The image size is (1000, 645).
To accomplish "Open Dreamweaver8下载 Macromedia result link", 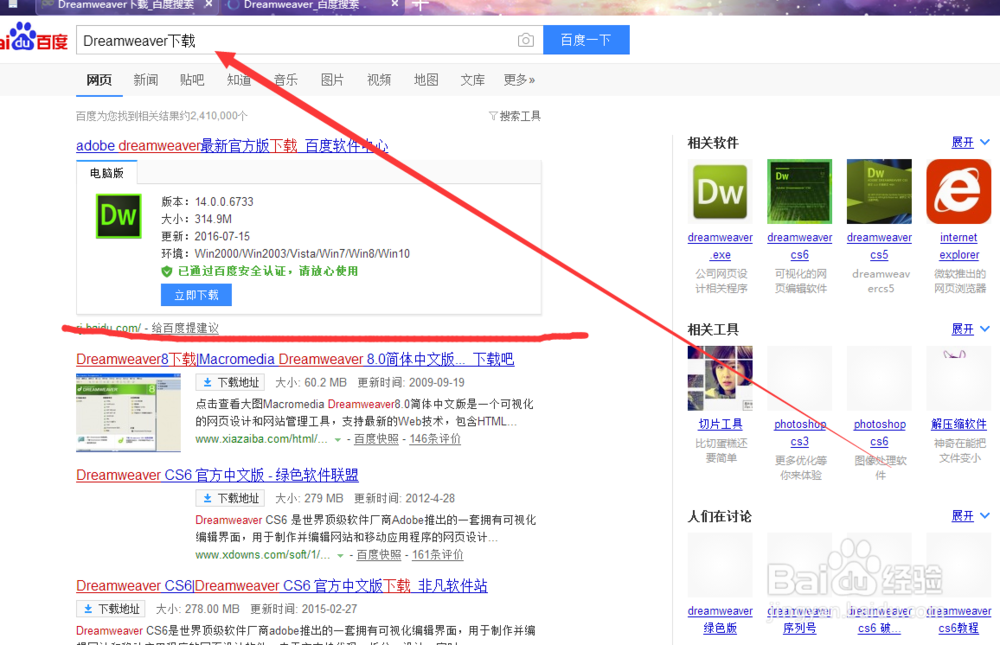I will 295,359.
